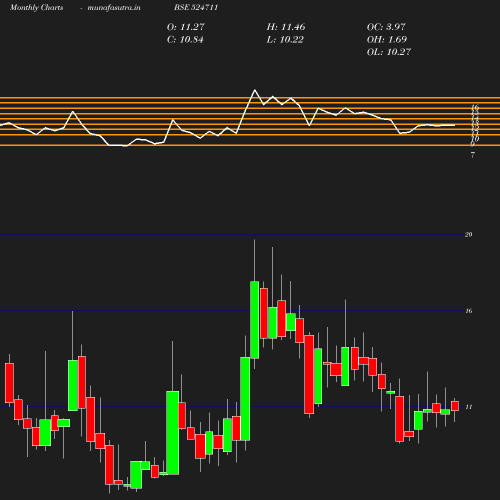
Task: Click the 'Monthly Charts' title text
Action: pyautogui.click(x=36, y=7)
